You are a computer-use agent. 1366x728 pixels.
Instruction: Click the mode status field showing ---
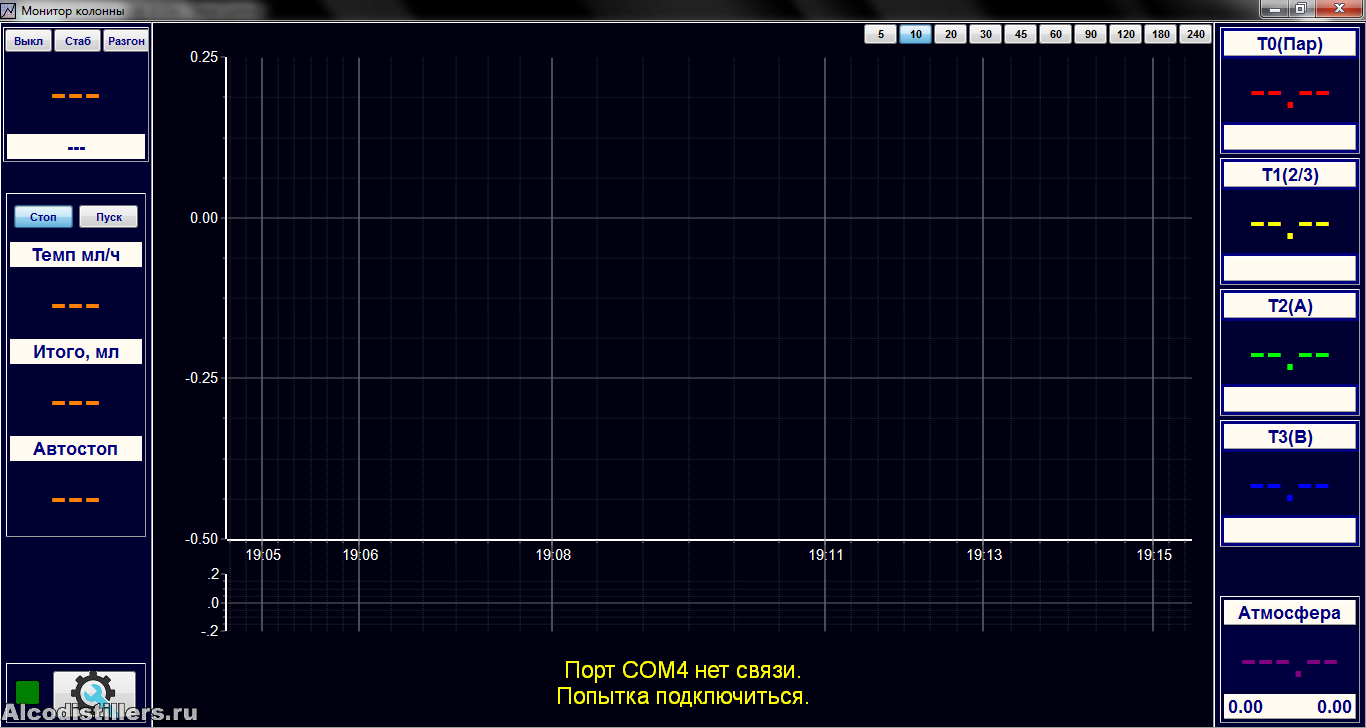tap(76, 147)
